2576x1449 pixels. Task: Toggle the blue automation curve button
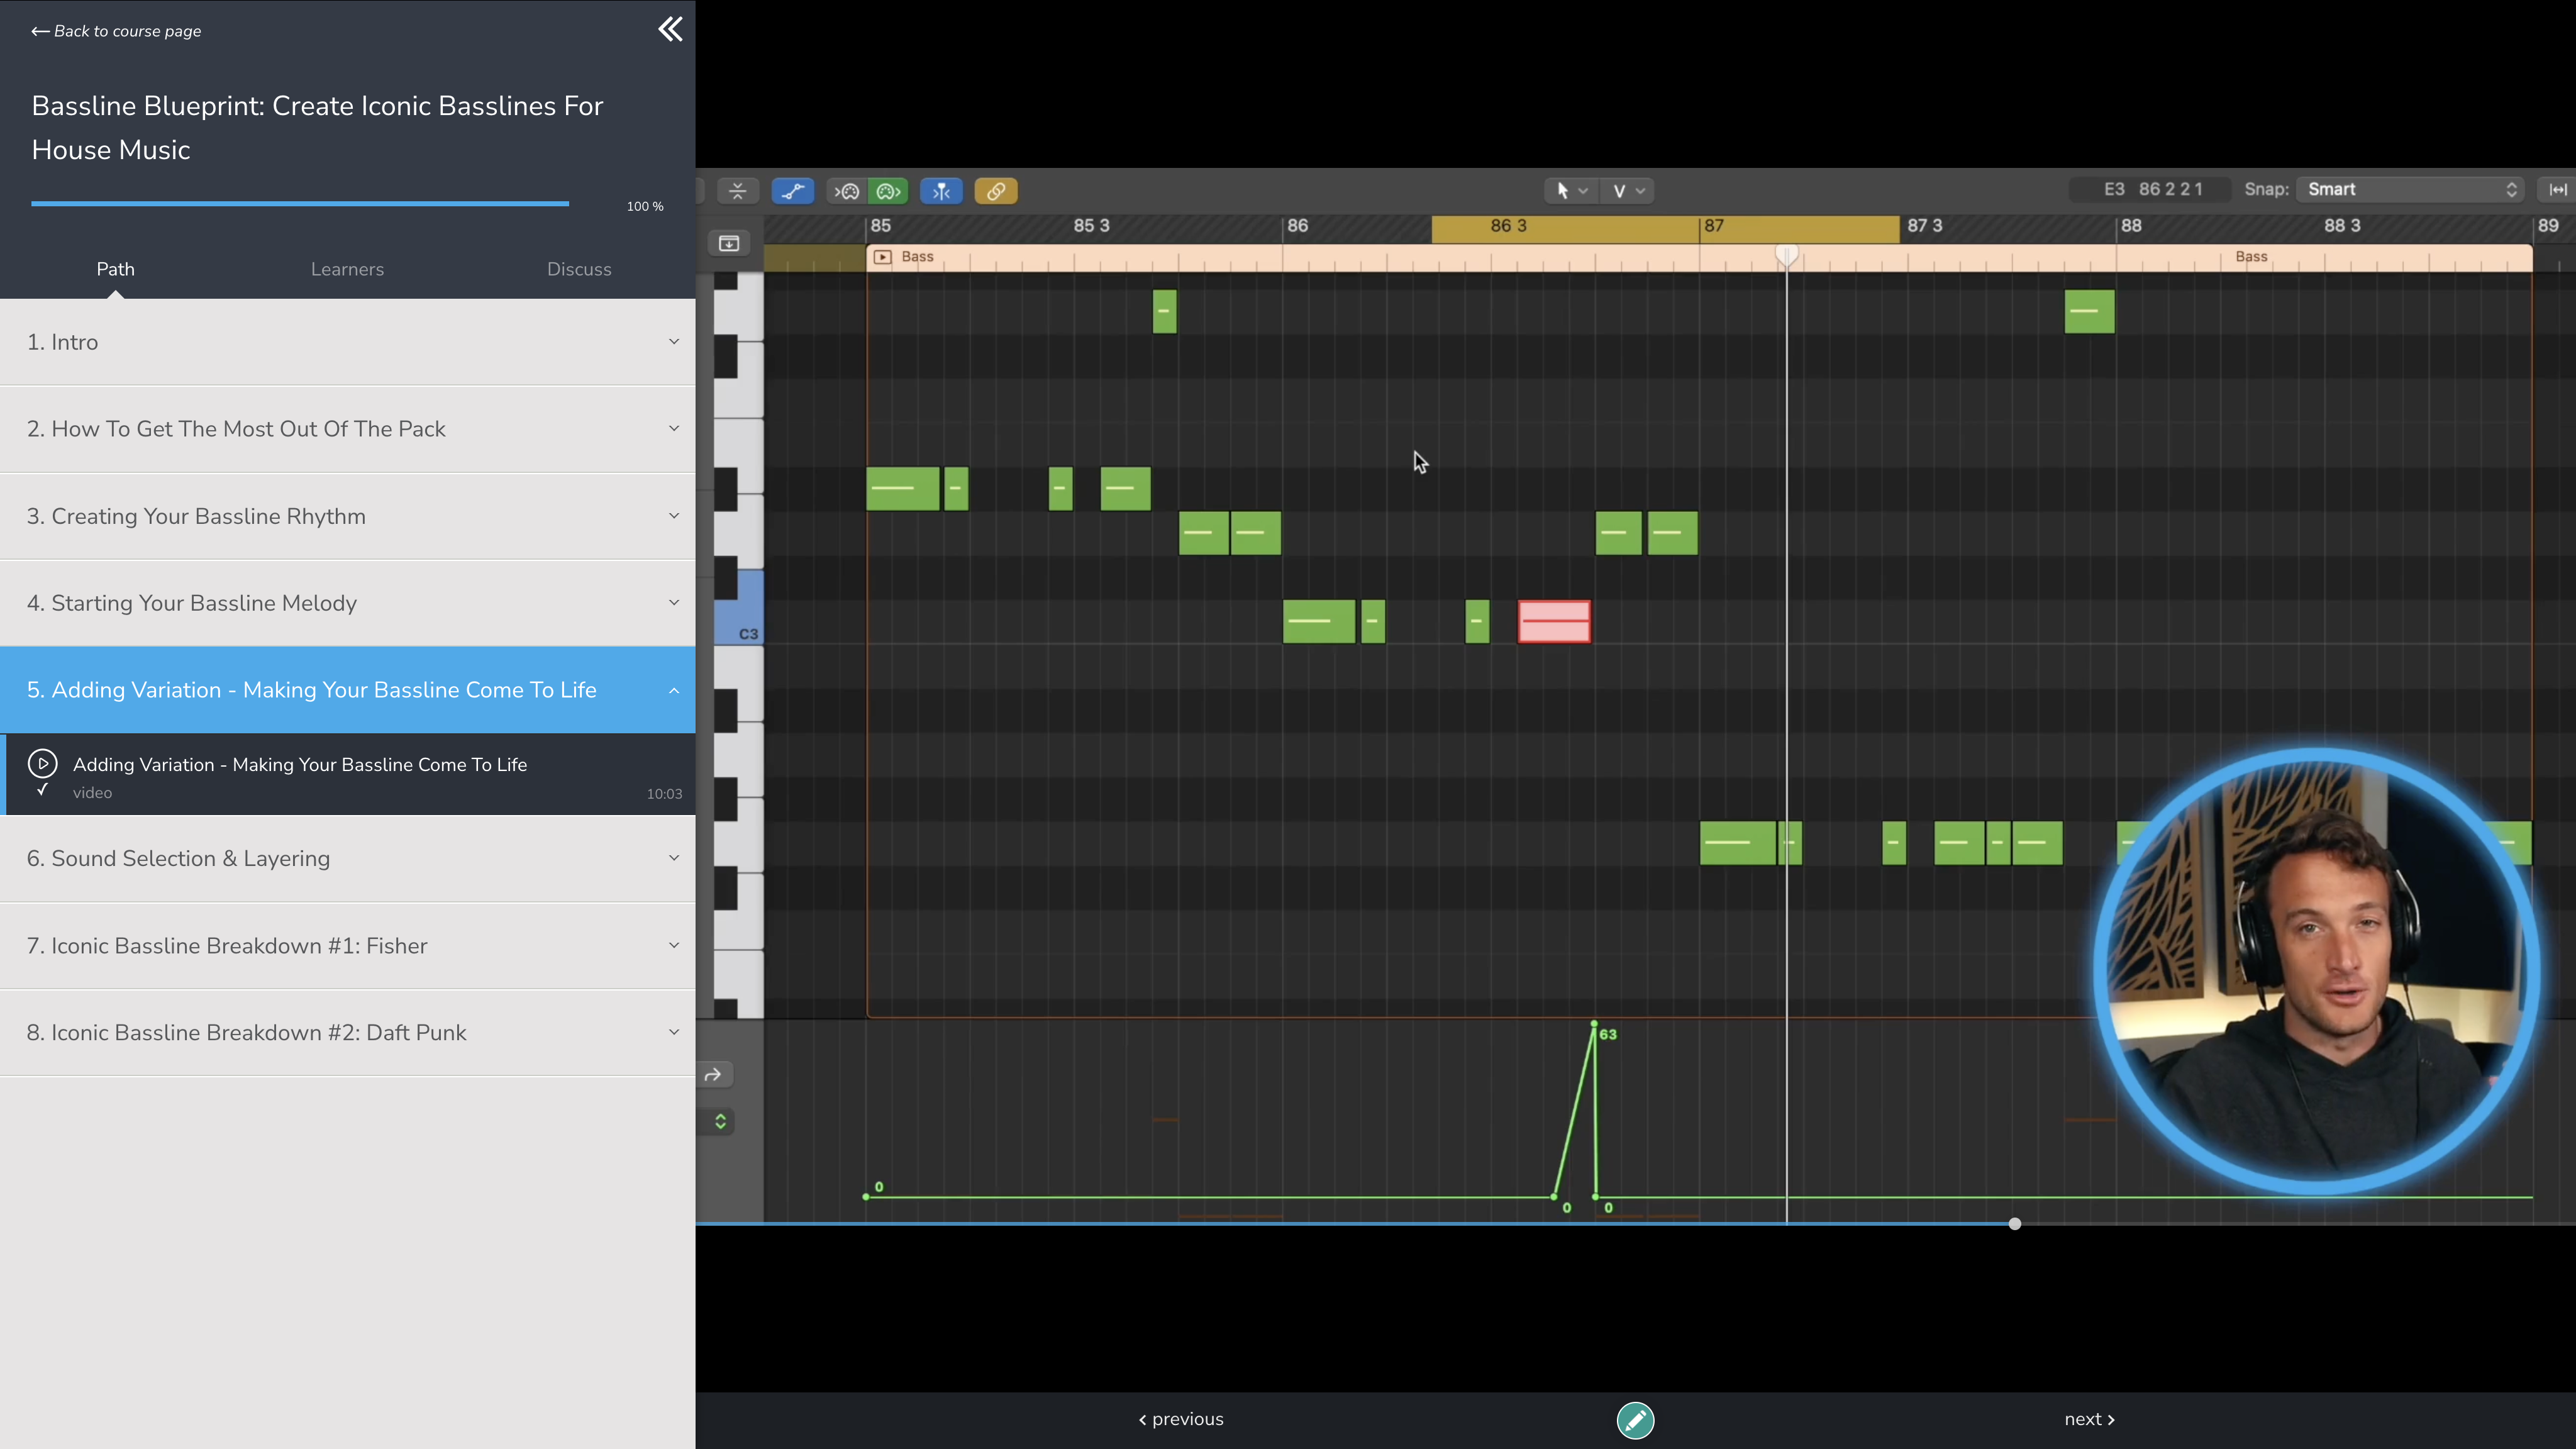(793, 191)
